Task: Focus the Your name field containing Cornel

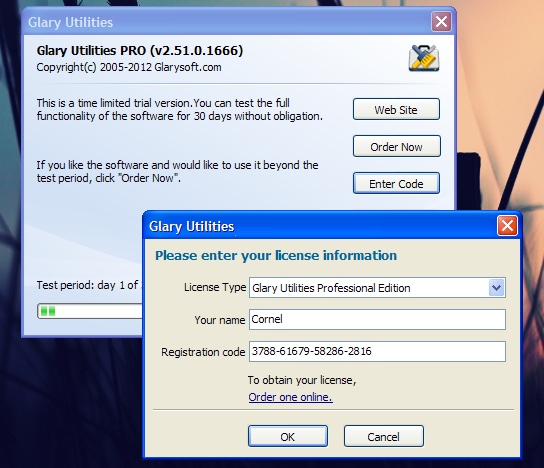Action: coord(377,320)
